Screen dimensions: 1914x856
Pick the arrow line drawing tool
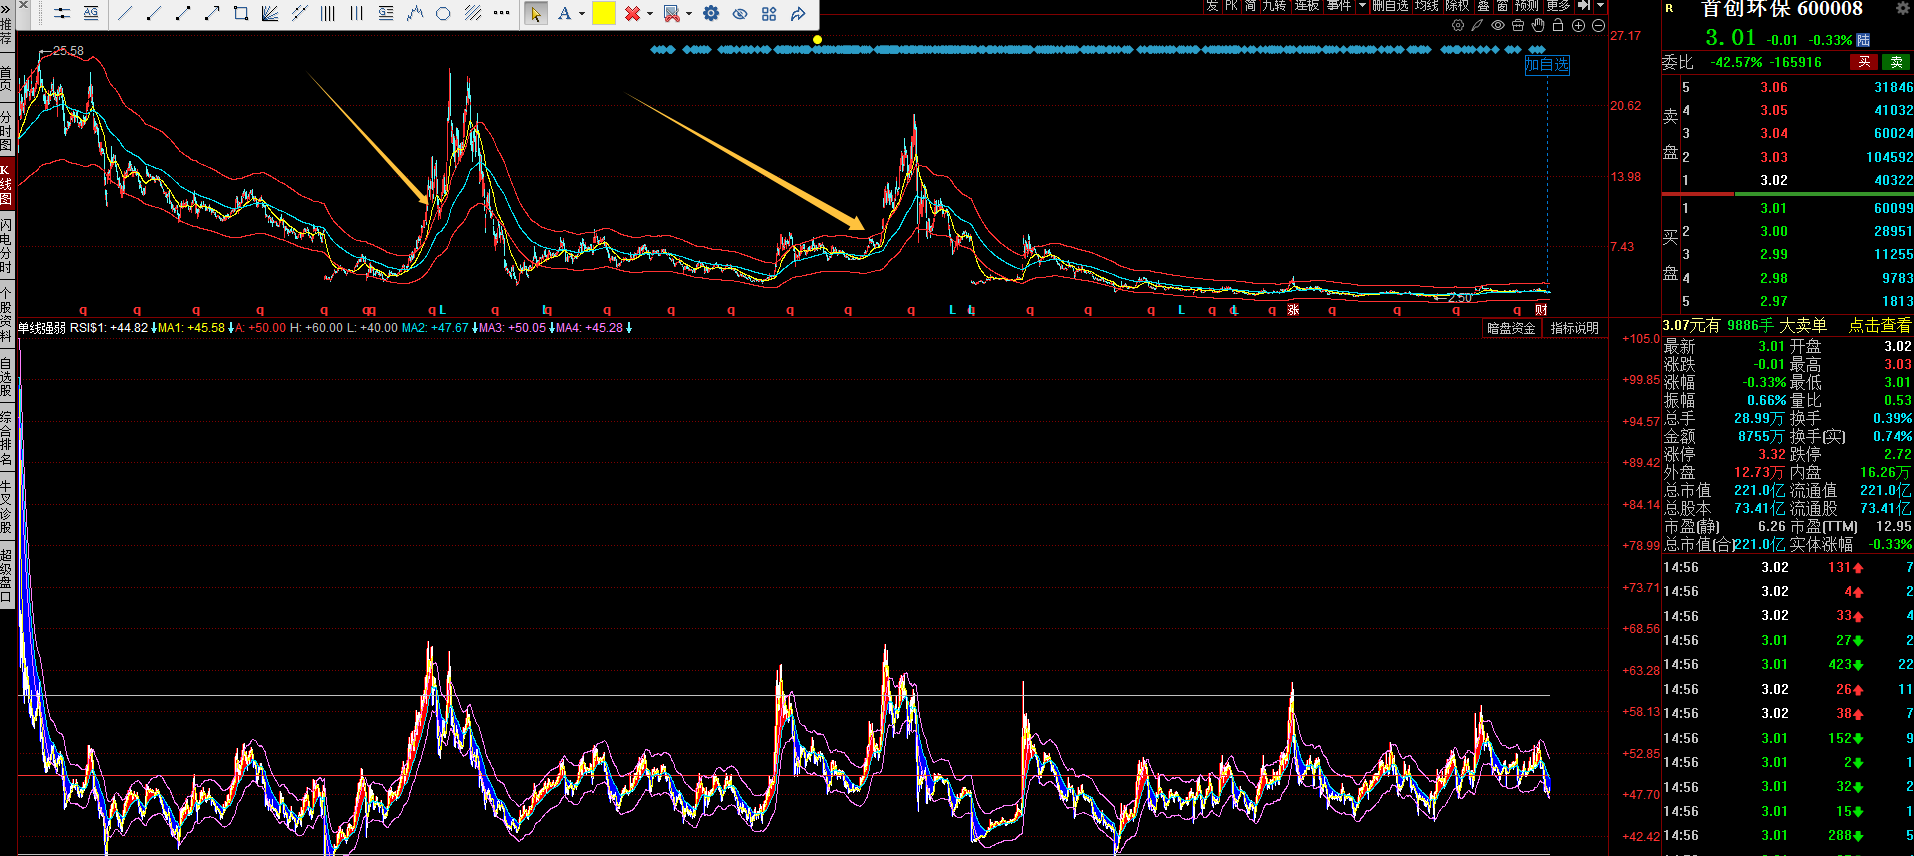click(212, 14)
